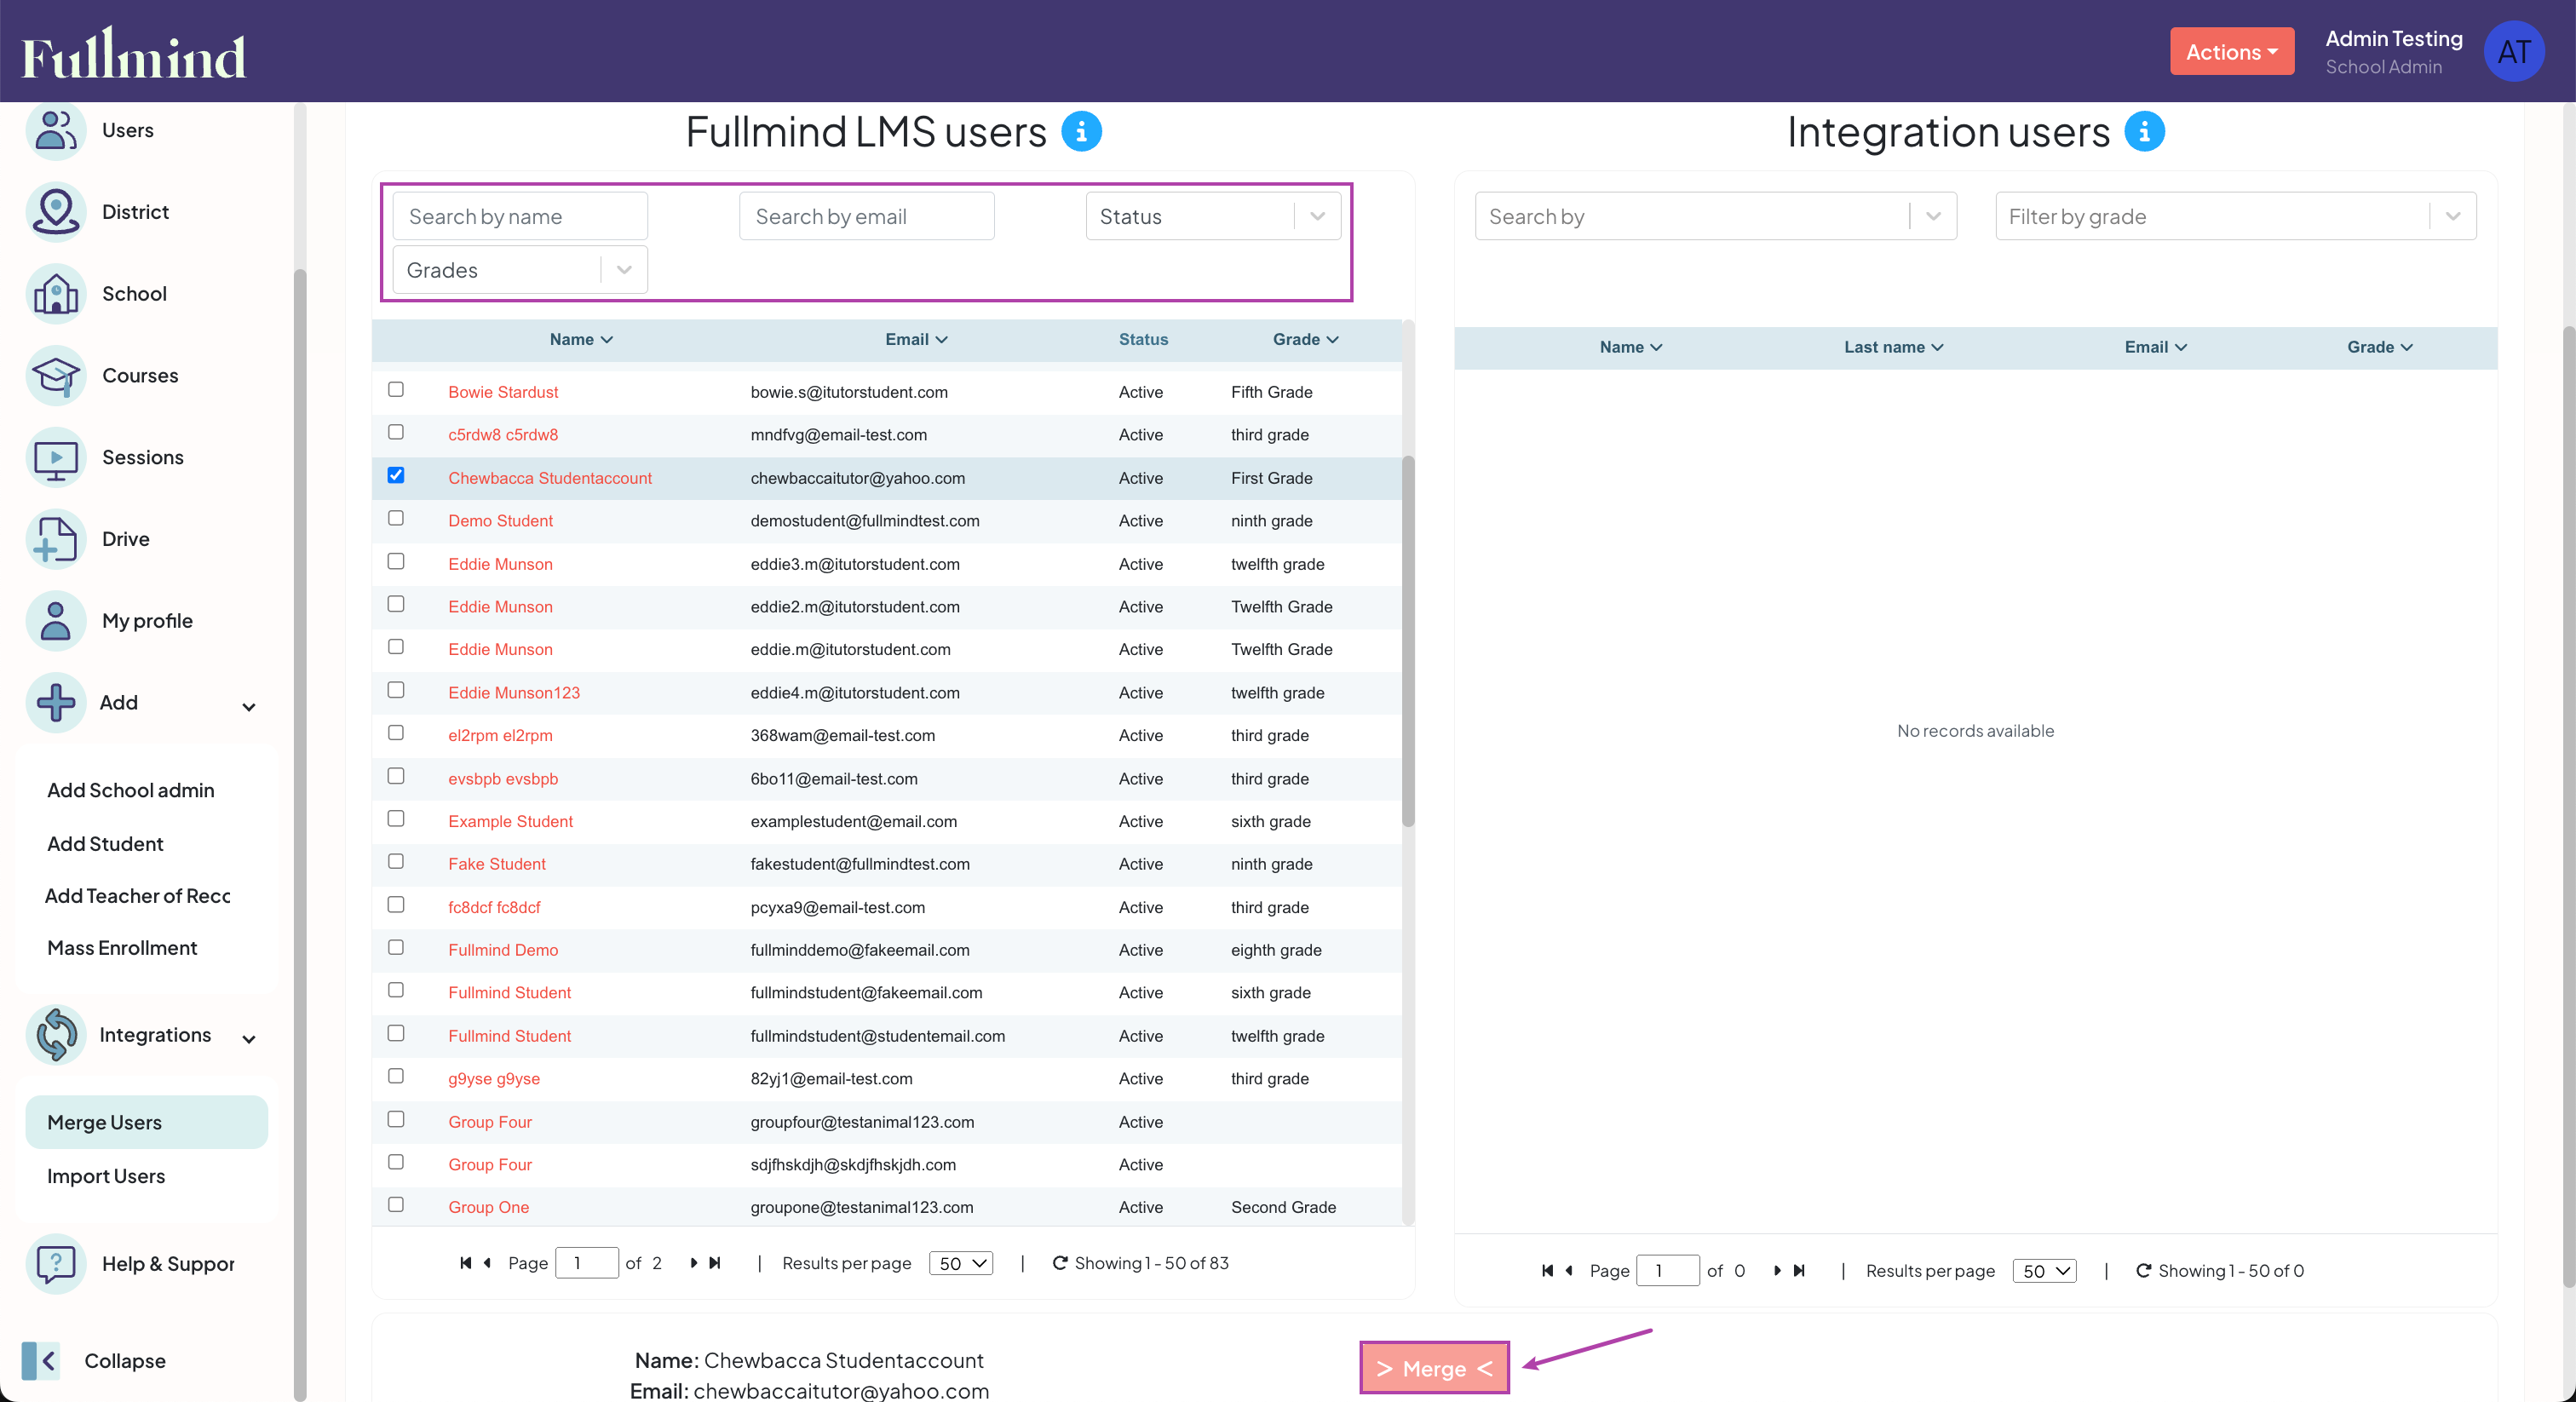
Task: Expand the Grades filter dropdown
Action: 518,269
